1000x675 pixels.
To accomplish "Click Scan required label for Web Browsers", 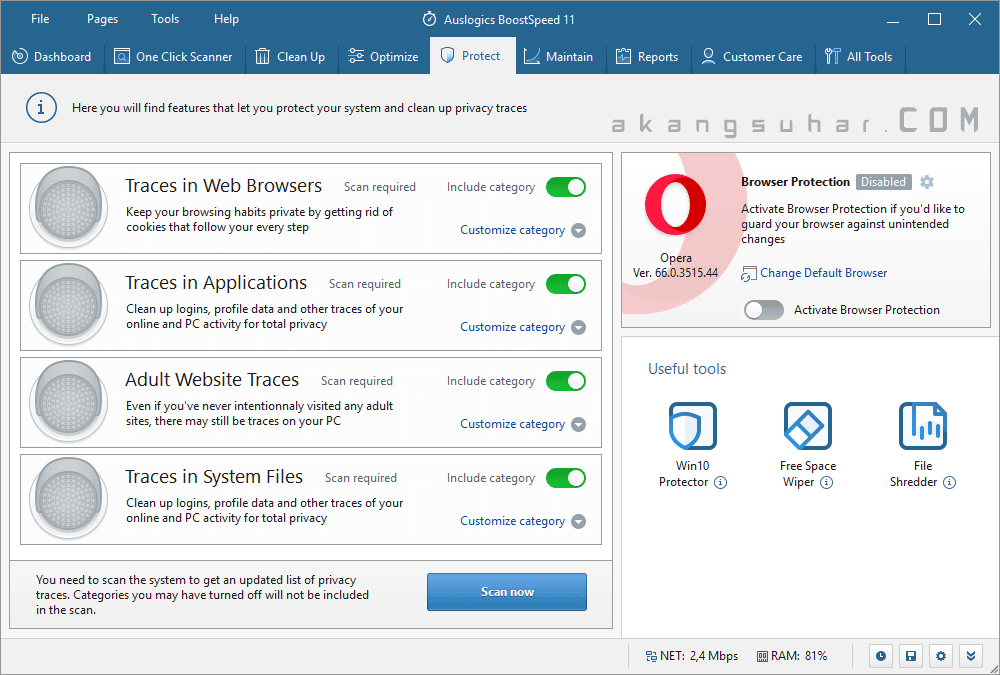I will tap(379, 187).
